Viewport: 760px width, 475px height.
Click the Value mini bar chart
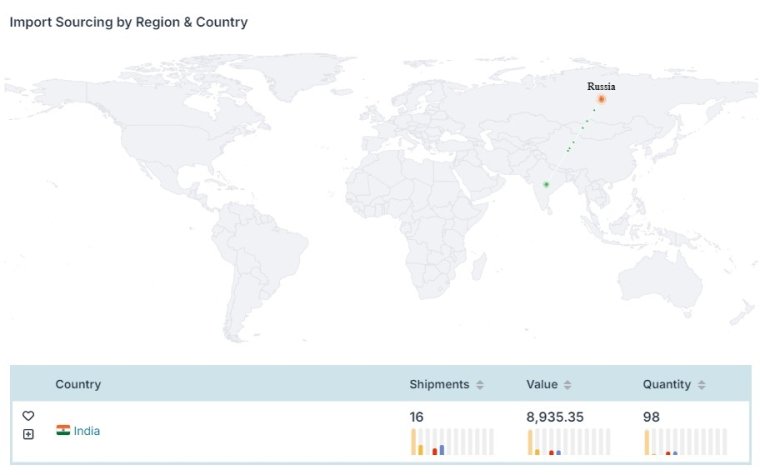569,442
